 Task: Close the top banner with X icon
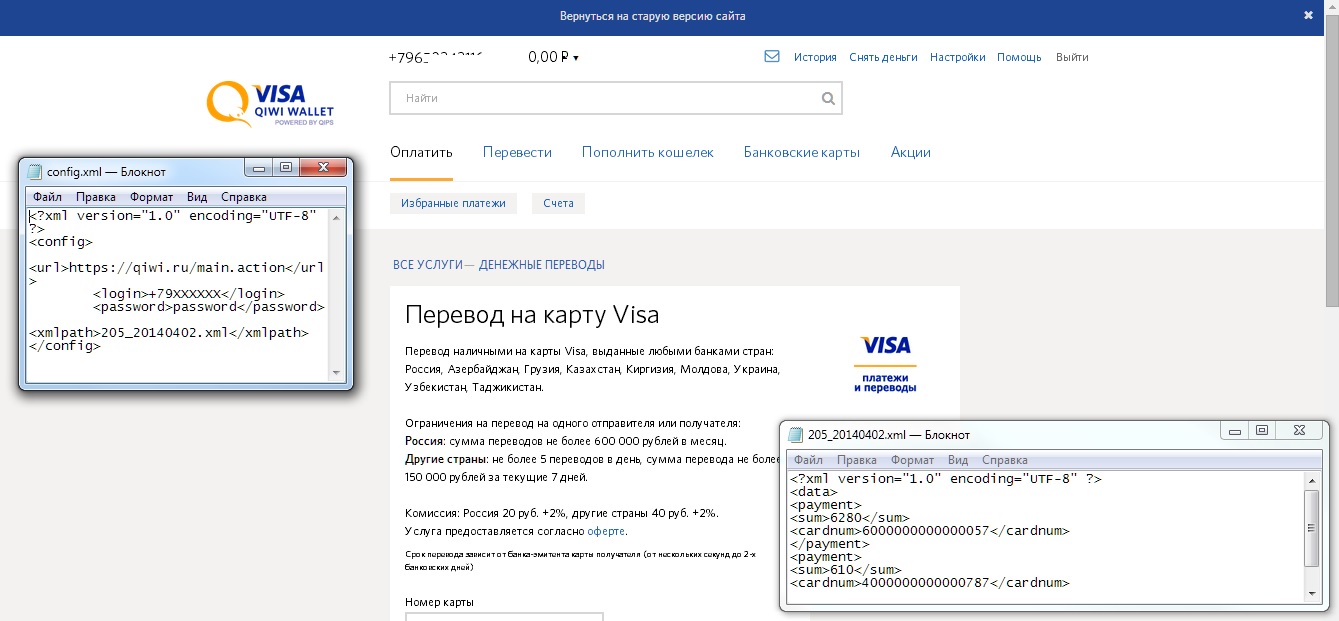tap(1308, 16)
